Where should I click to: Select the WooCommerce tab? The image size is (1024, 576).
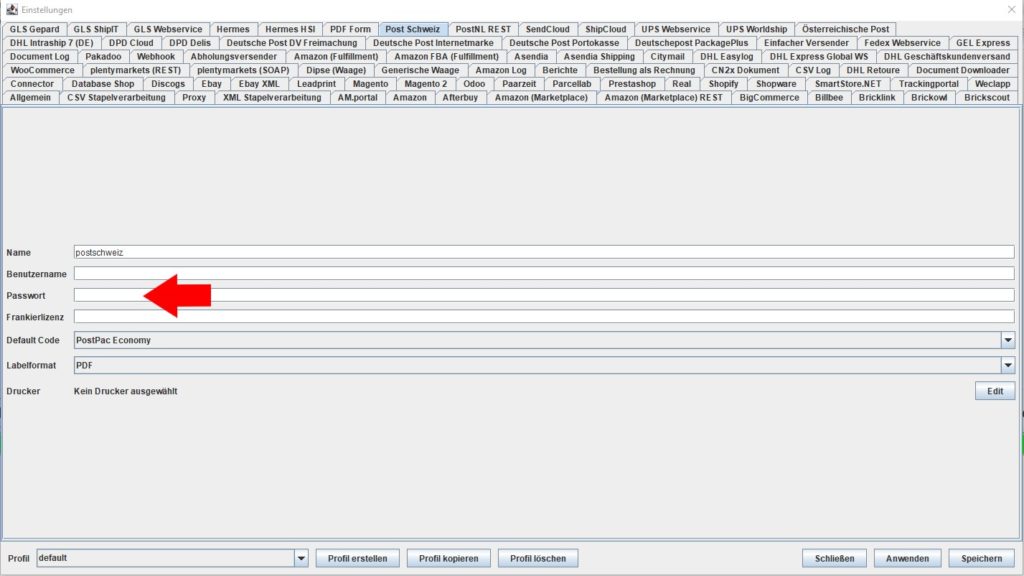click(x=42, y=71)
